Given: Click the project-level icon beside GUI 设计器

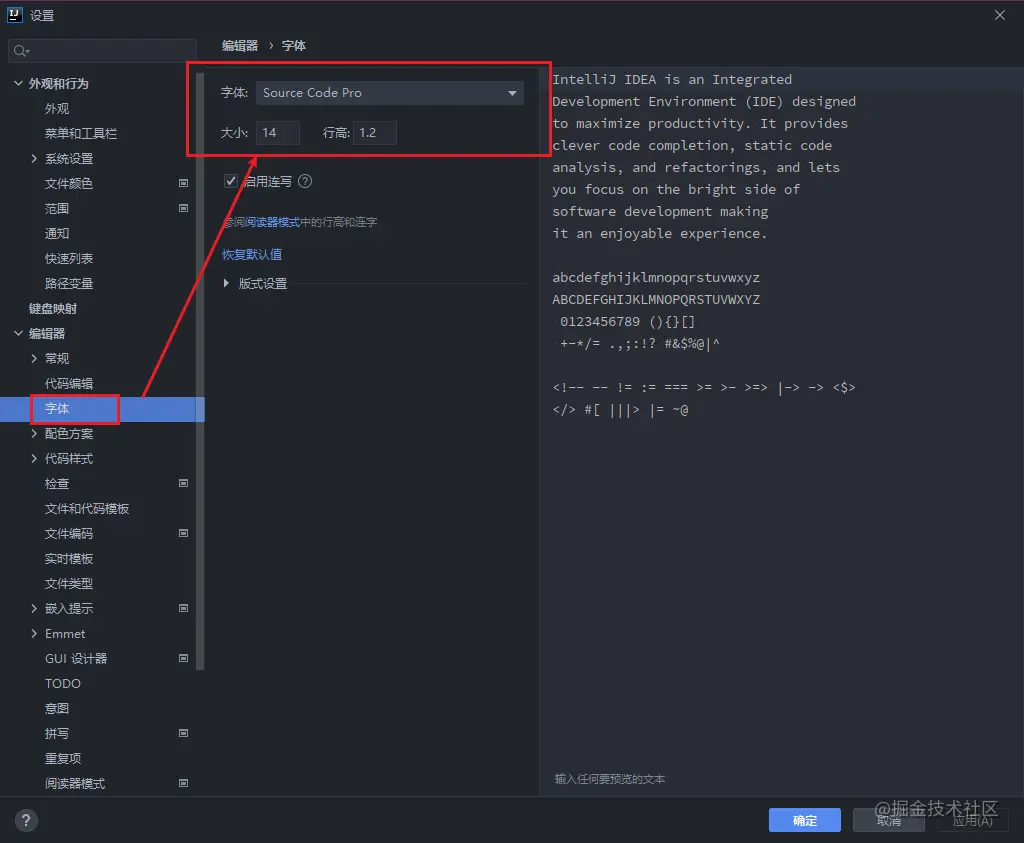Looking at the screenshot, I should [184, 658].
